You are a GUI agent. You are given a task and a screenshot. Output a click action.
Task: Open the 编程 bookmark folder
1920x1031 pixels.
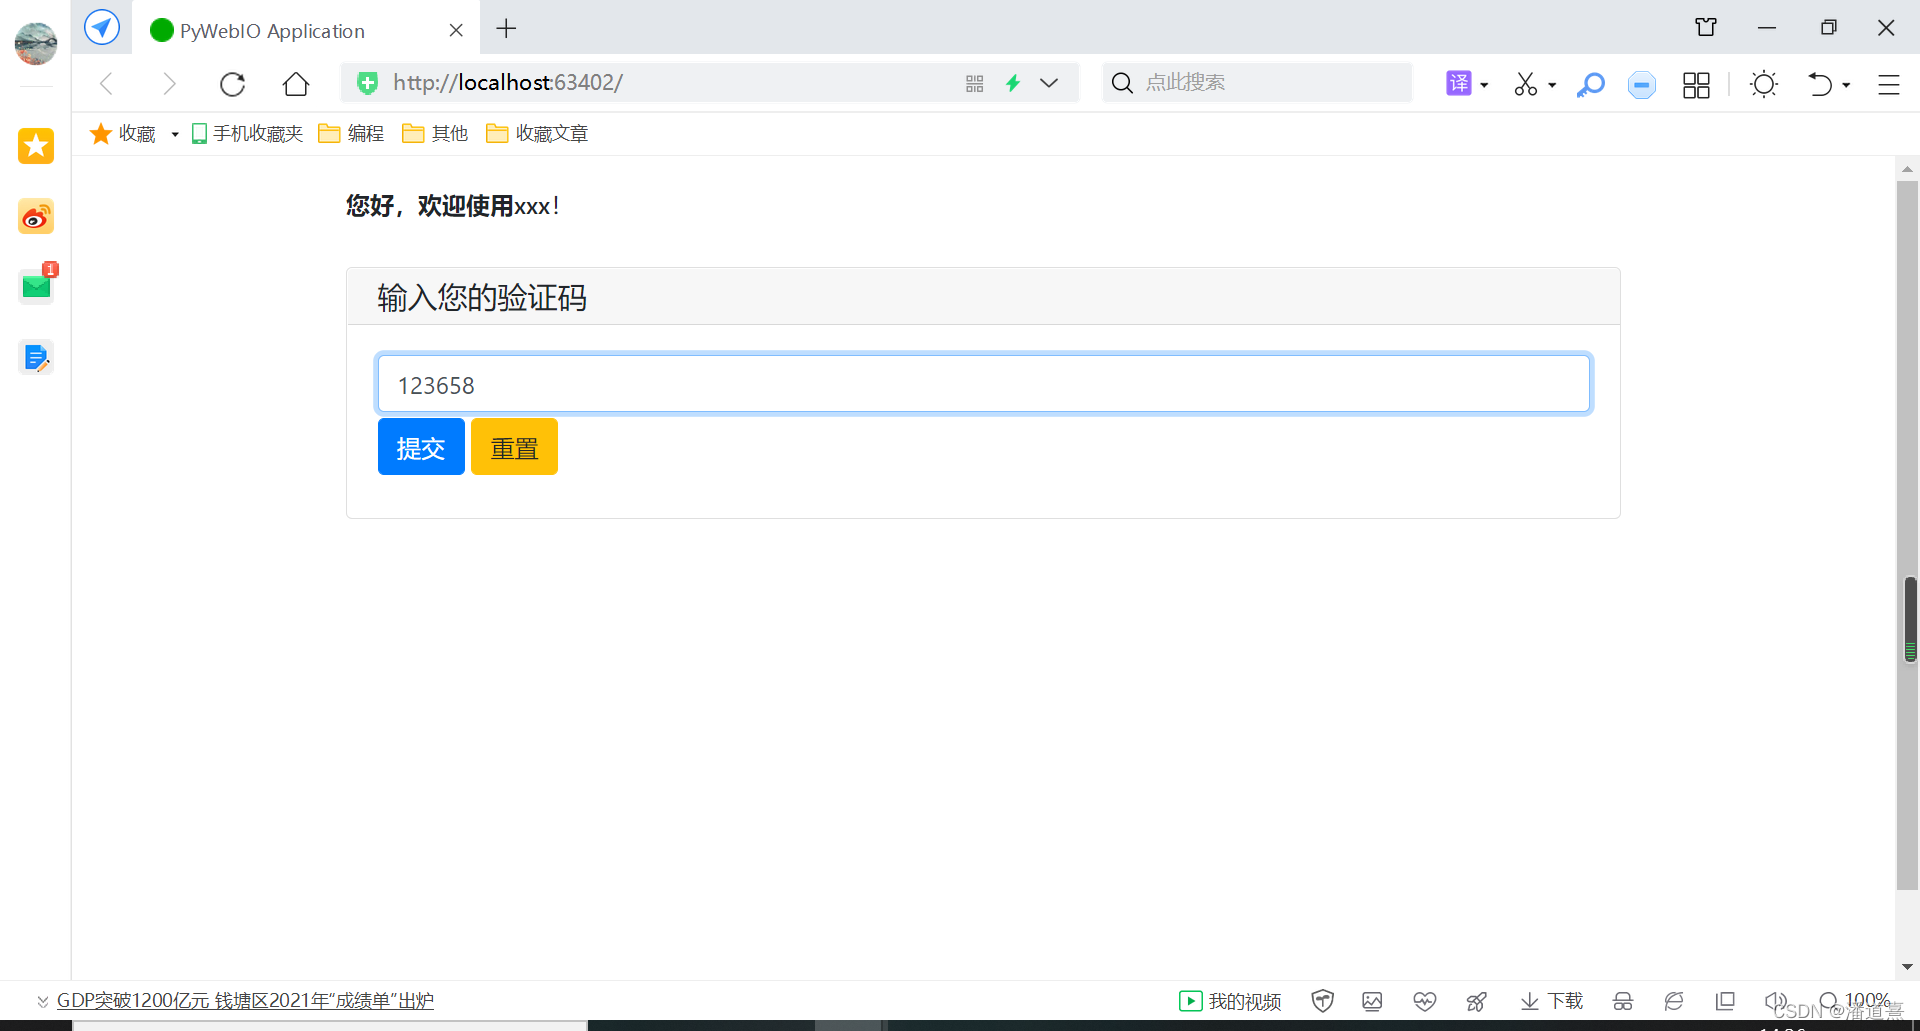351,133
